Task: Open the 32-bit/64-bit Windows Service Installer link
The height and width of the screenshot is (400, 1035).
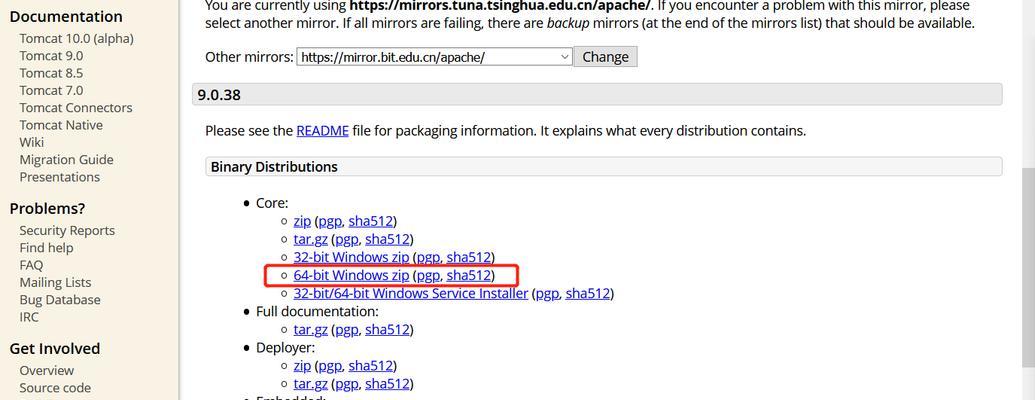Action: pyautogui.click(x=411, y=293)
